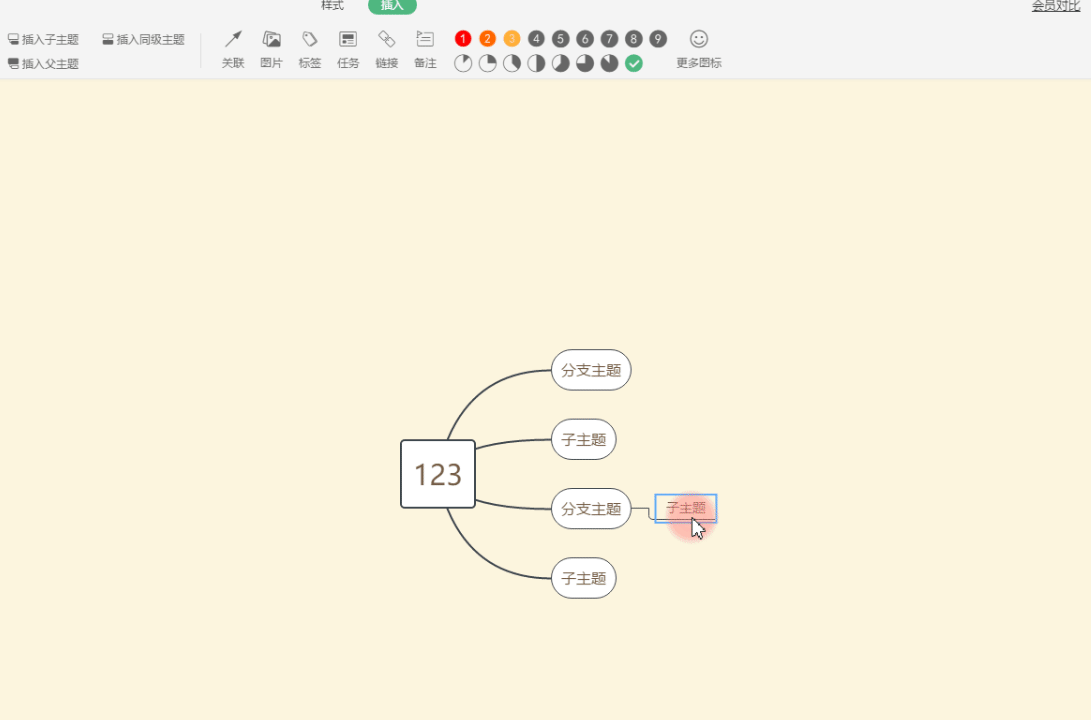Set the first one-eighth progress pie marker
The width and height of the screenshot is (1091, 720).
463,64
